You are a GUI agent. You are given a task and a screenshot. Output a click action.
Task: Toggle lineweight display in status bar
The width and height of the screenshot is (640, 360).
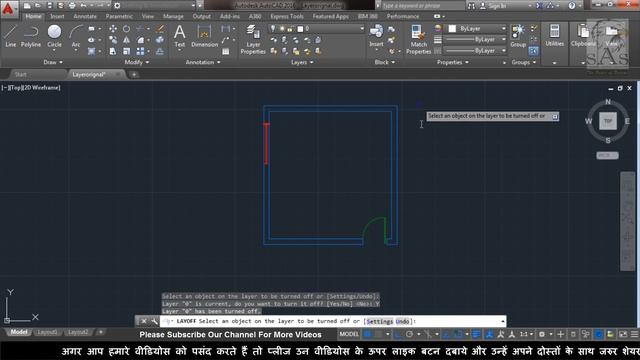(x=476, y=334)
